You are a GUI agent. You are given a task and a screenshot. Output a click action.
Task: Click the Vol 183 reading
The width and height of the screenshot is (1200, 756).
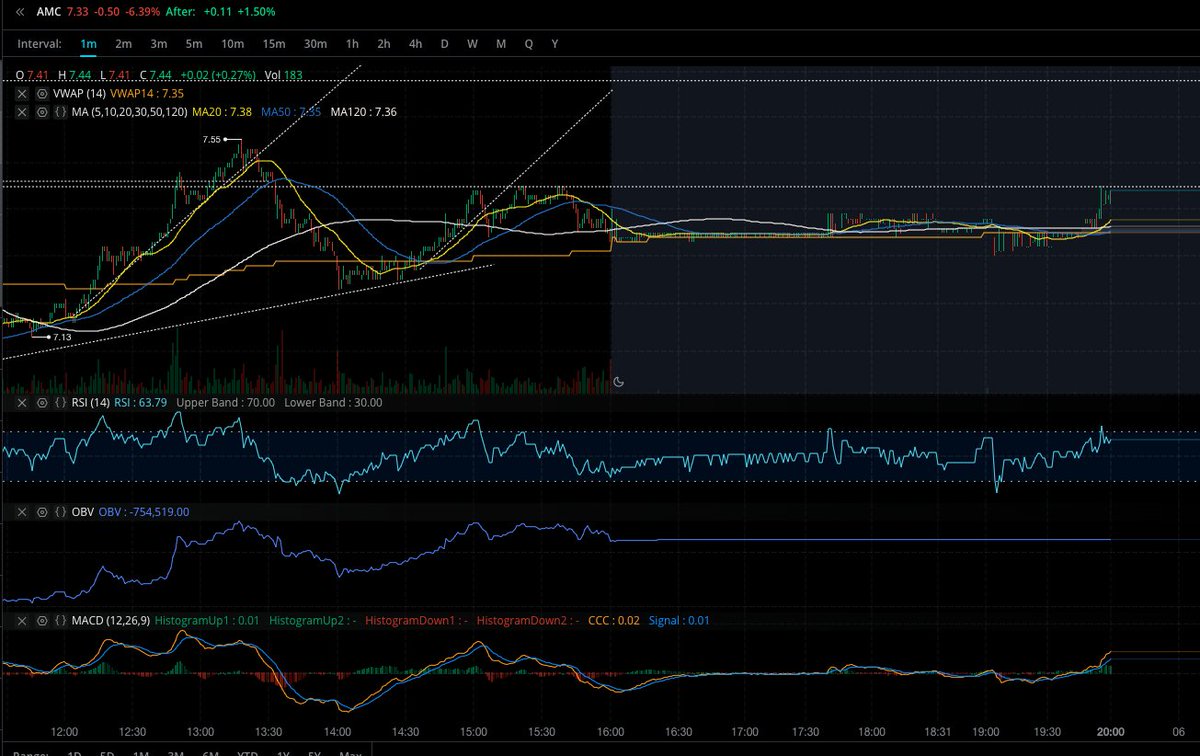284,74
